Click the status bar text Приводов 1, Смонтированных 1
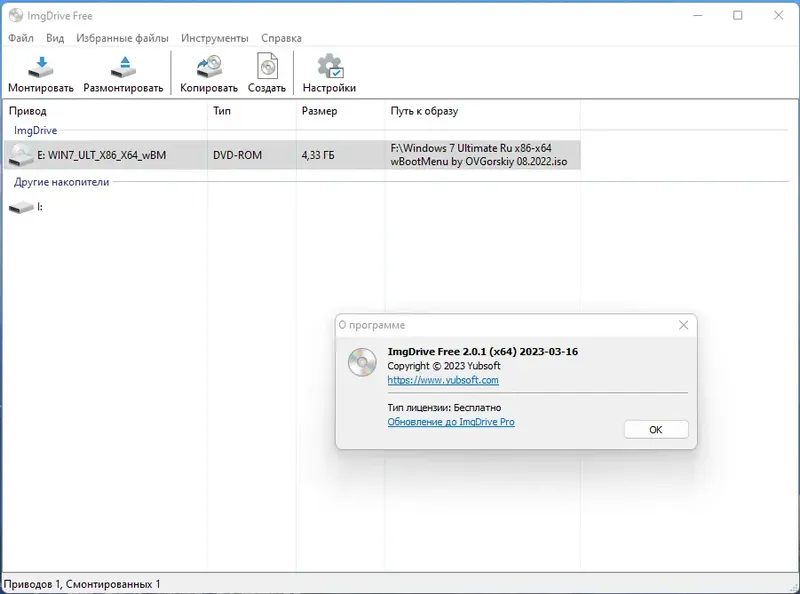 (x=82, y=584)
